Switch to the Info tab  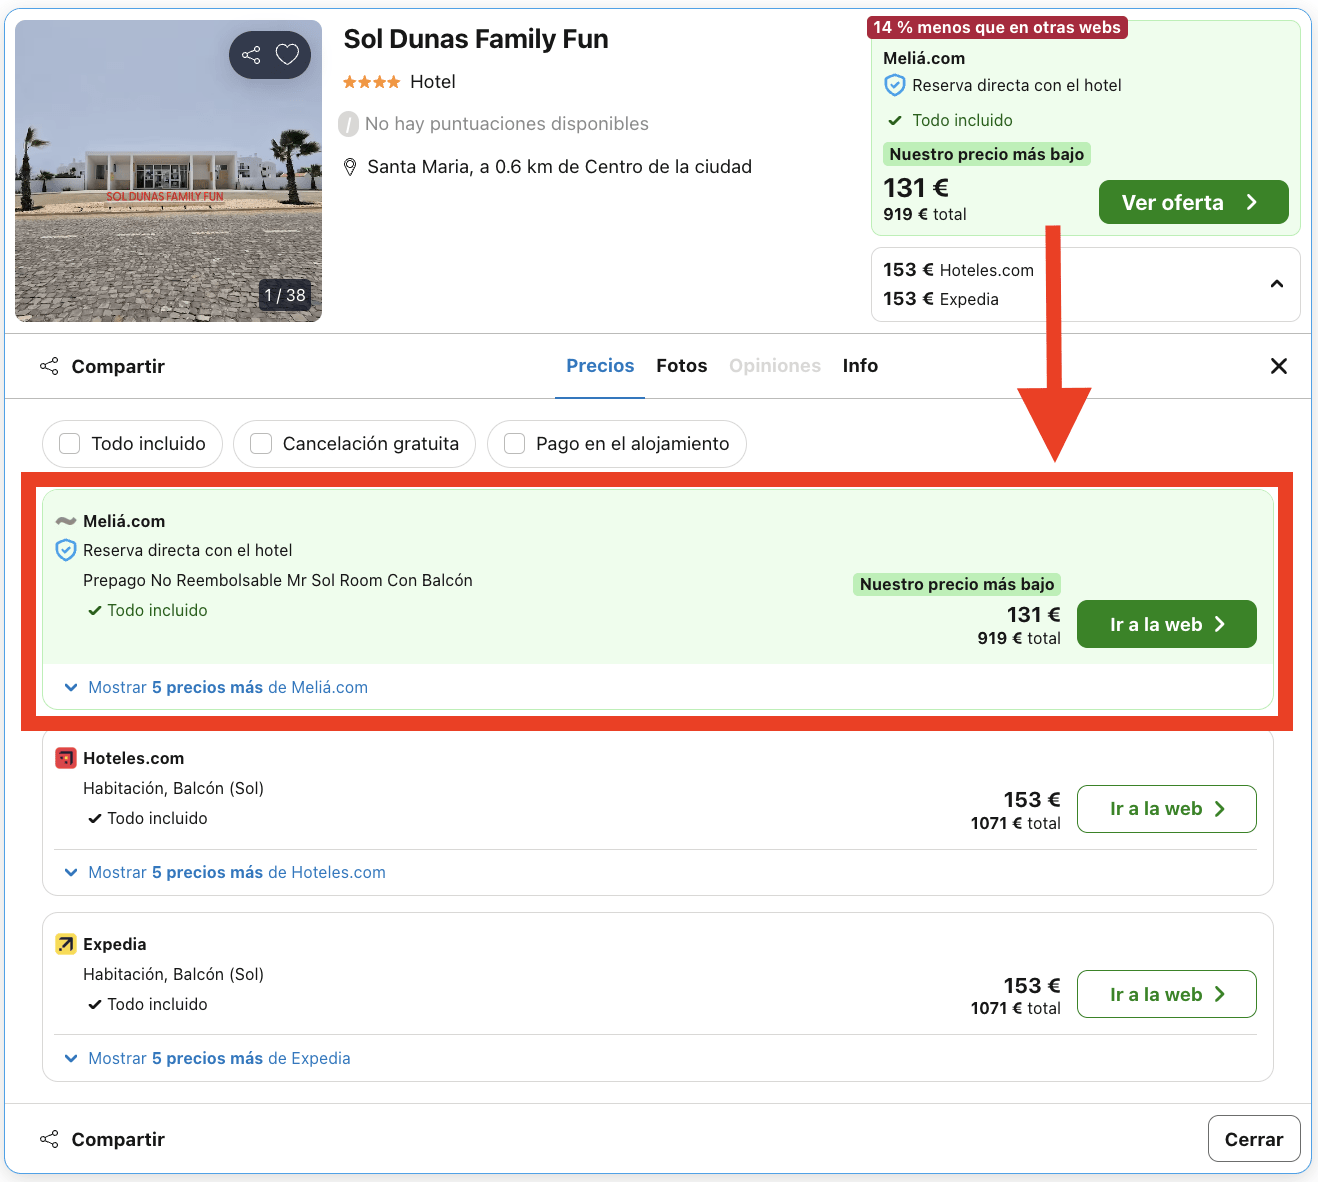pos(860,366)
